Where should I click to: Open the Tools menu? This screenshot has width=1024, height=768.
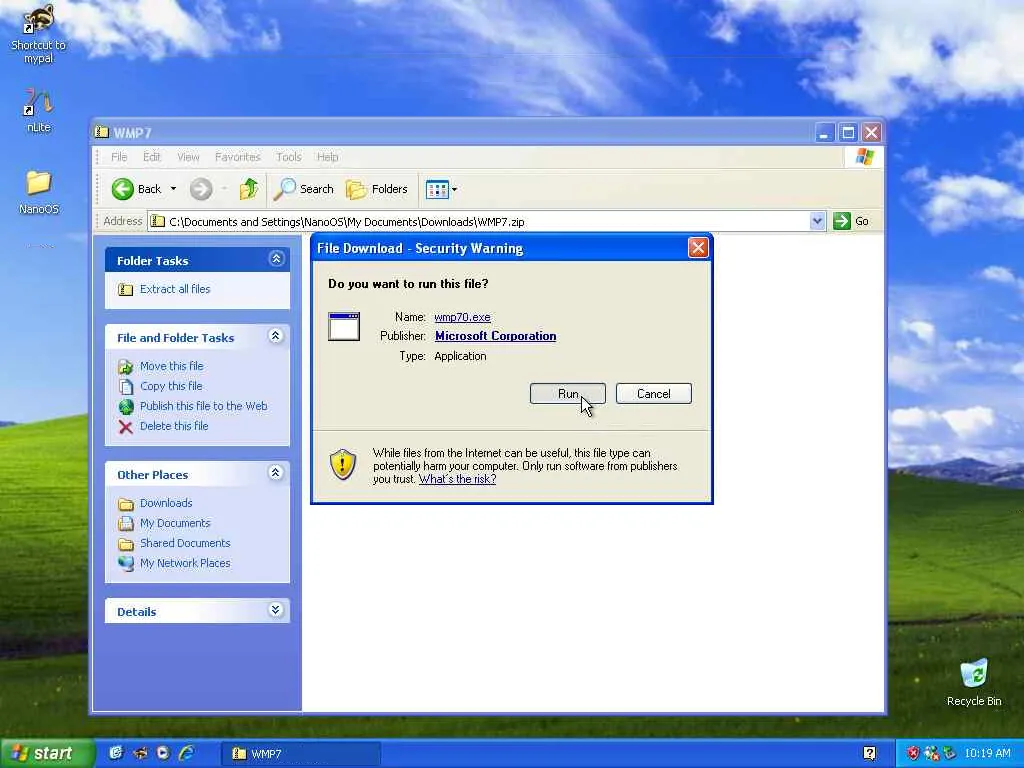(x=289, y=157)
